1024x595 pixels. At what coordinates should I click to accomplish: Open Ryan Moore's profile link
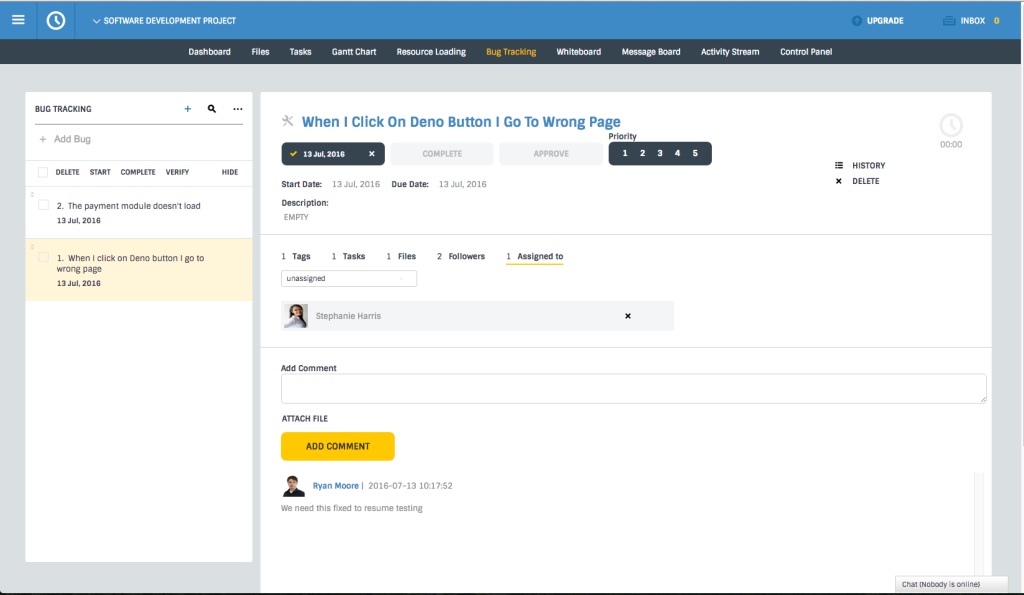334,485
